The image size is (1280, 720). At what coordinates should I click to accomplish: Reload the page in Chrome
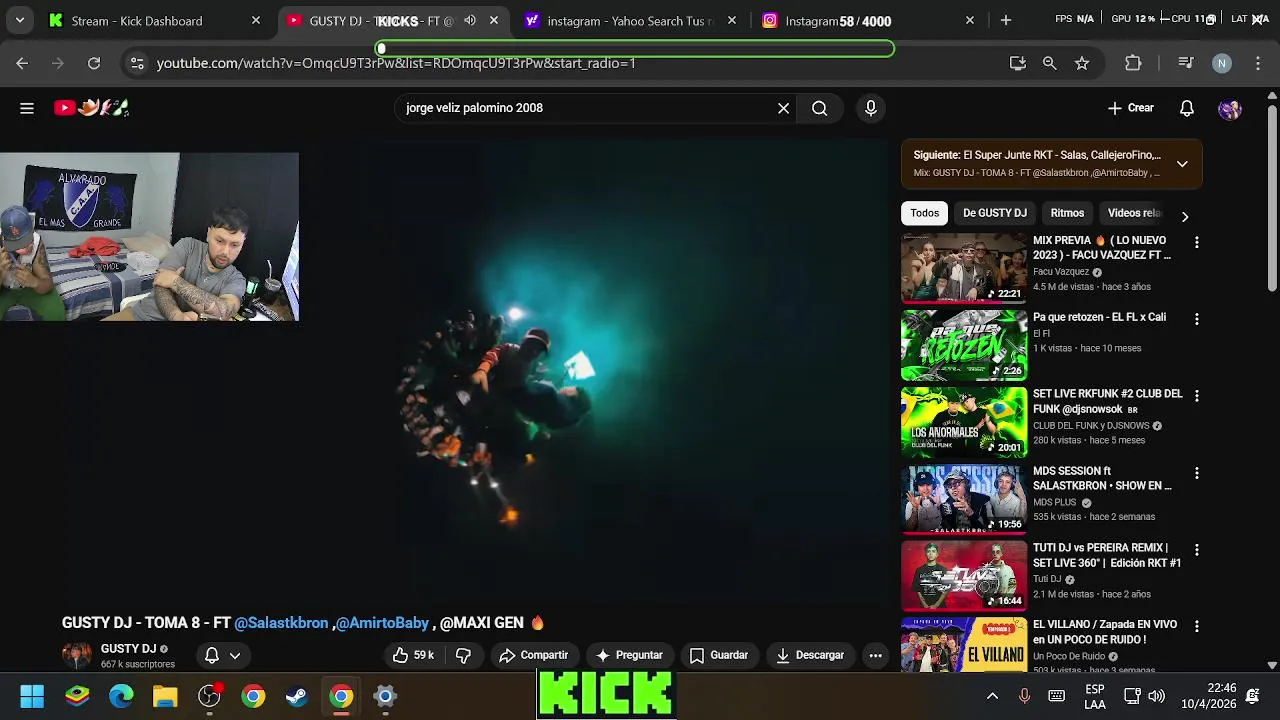point(94,63)
